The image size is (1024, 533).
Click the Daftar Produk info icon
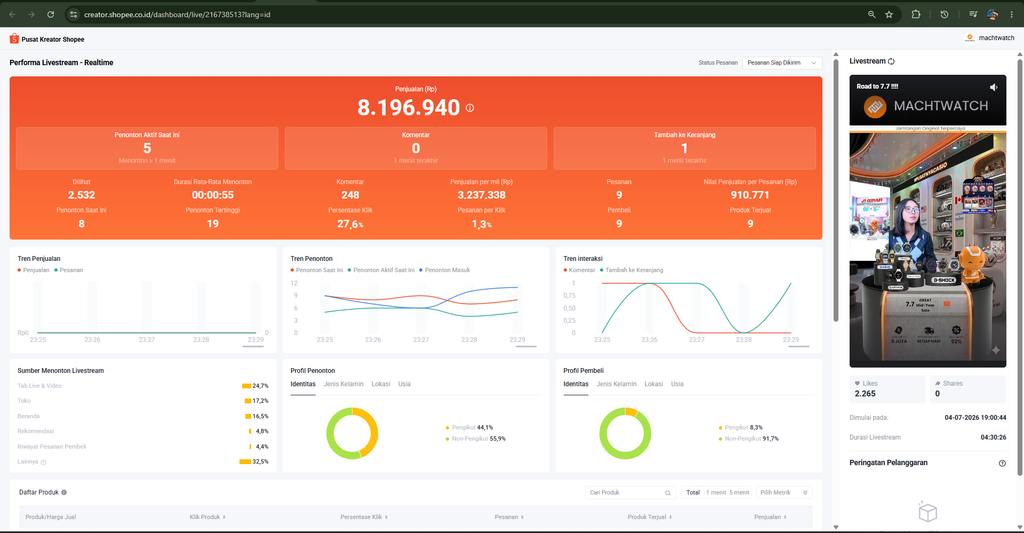[x=64, y=493]
